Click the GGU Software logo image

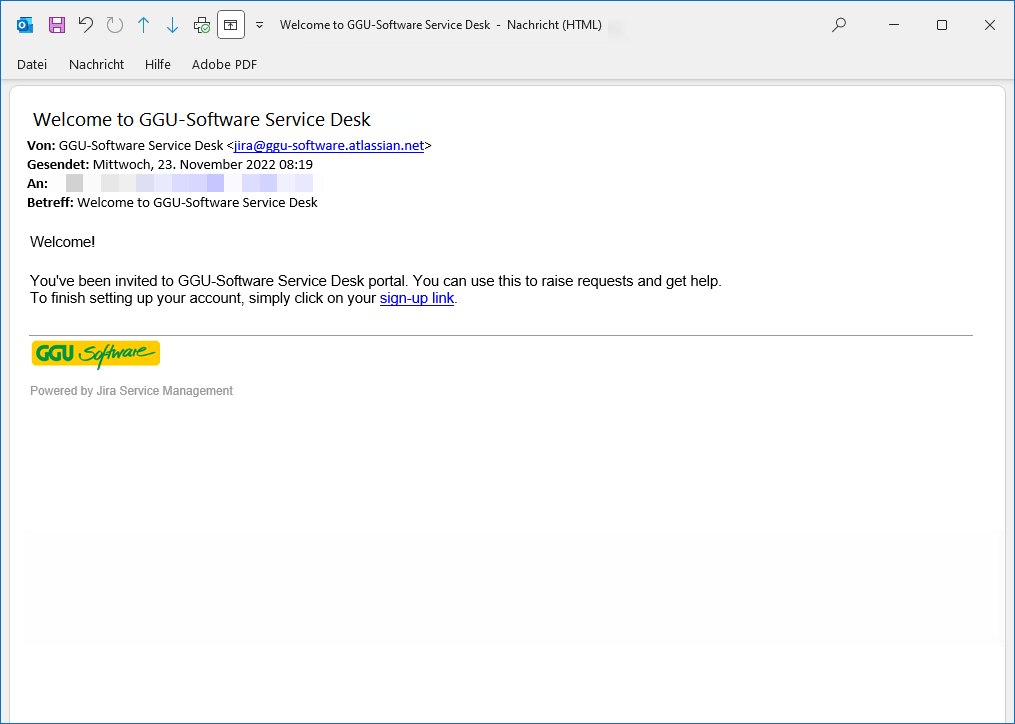coord(96,354)
